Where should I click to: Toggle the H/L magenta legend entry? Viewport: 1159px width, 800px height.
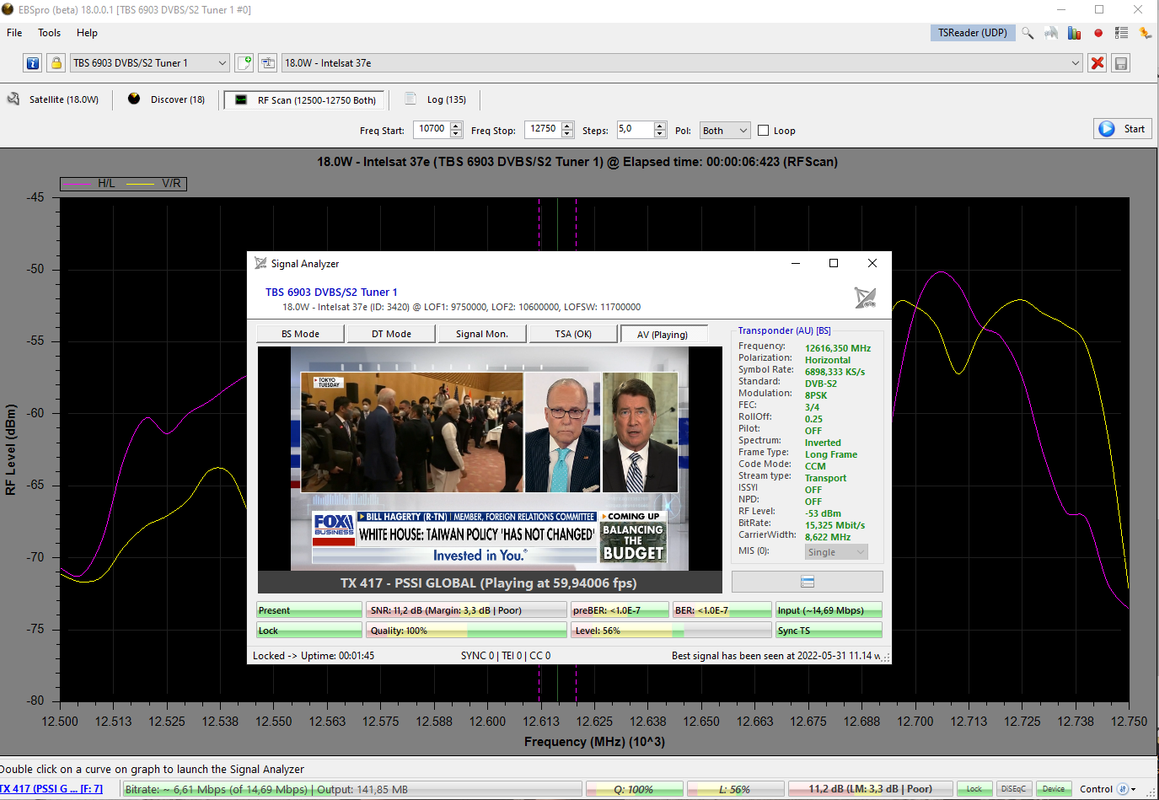coord(89,183)
